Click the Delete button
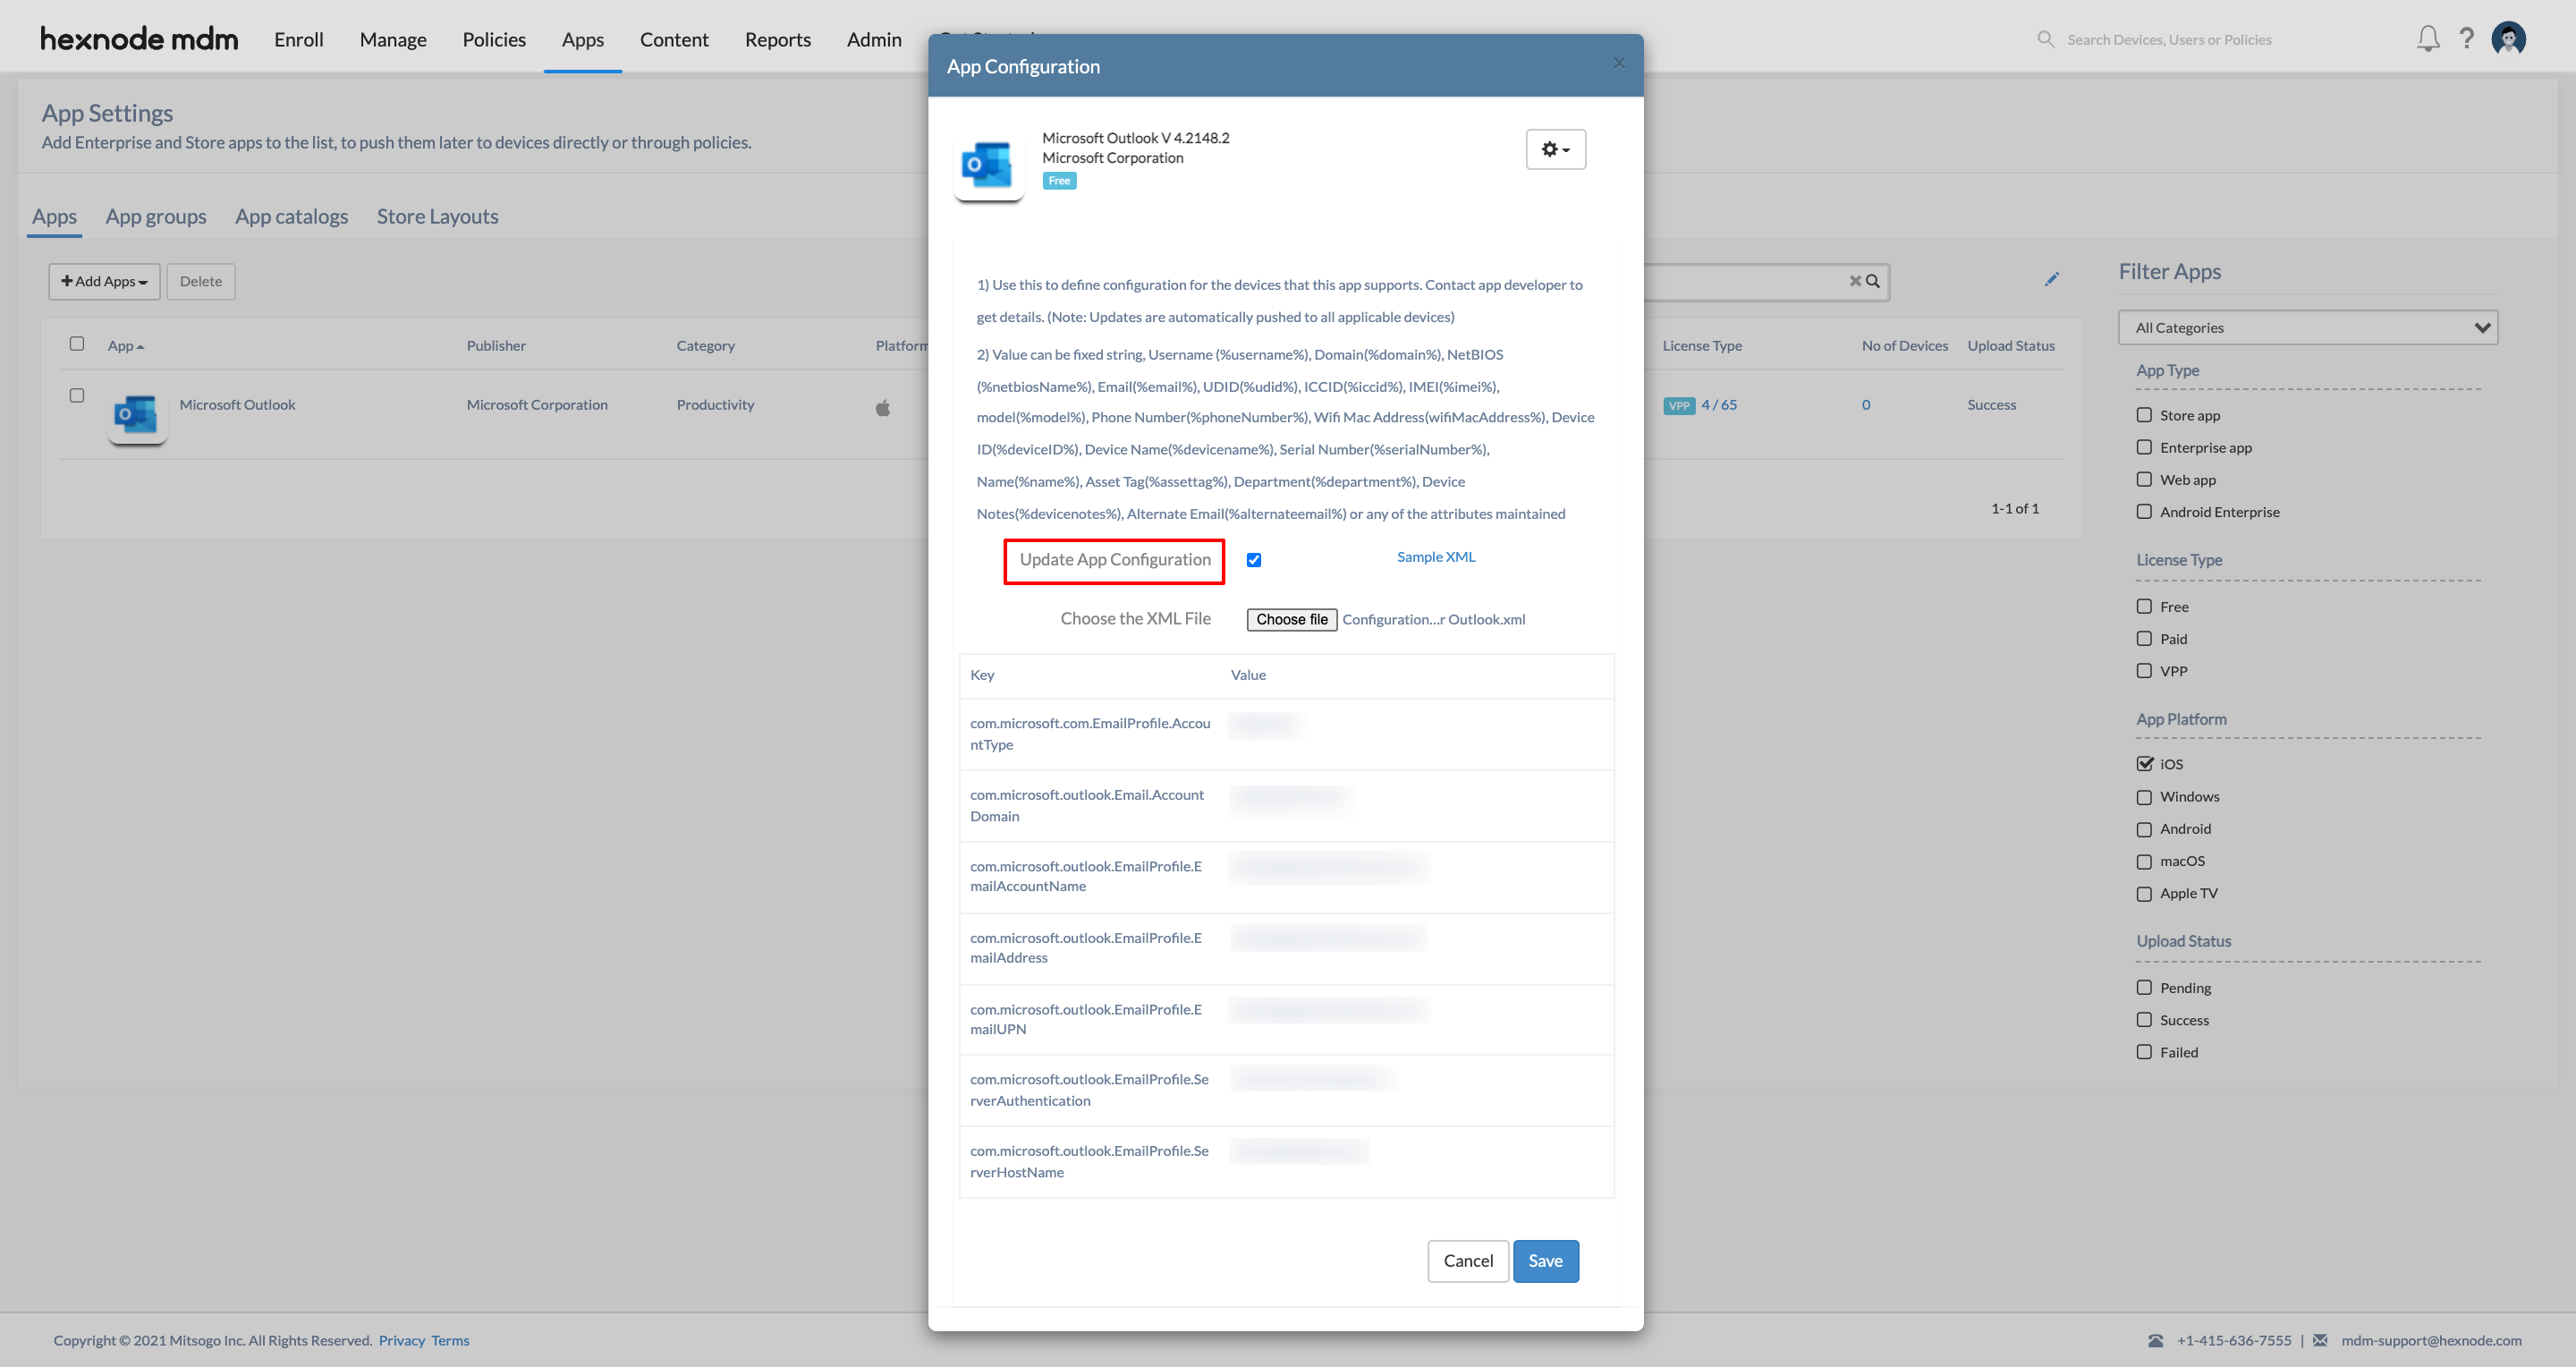The image size is (2576, 1367). tap(201, 281)
